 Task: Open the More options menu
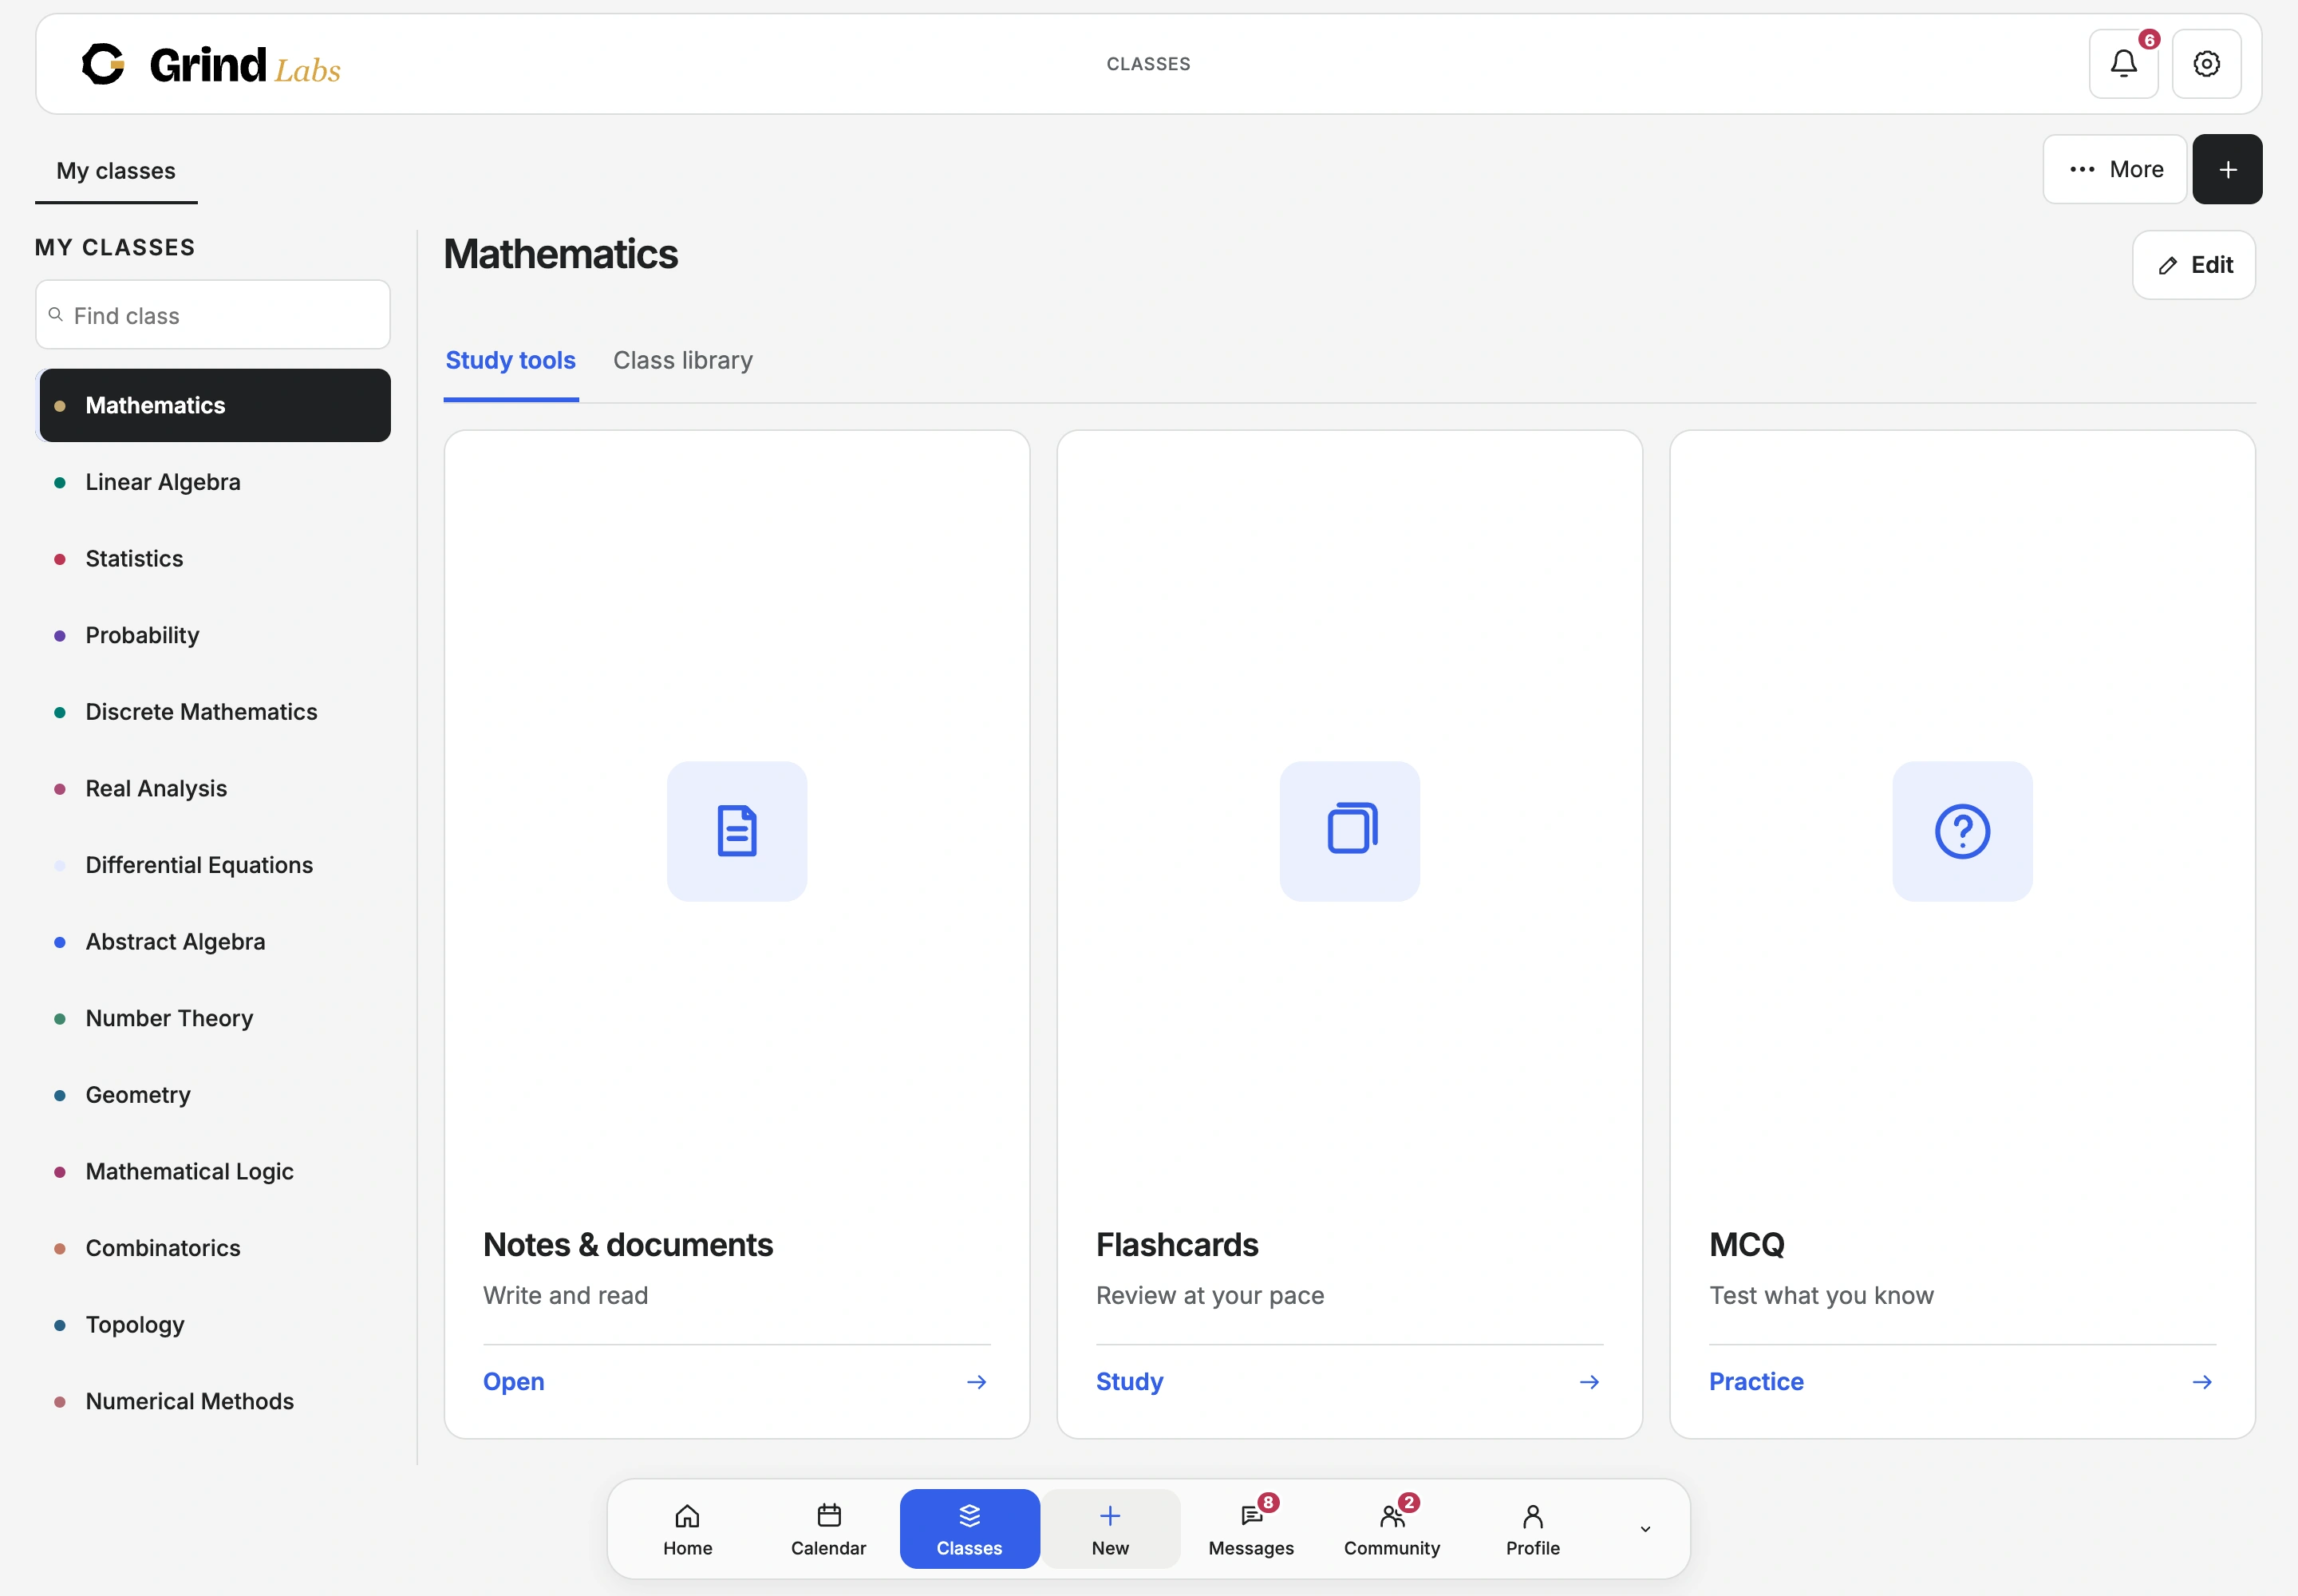pos(2115,169)
